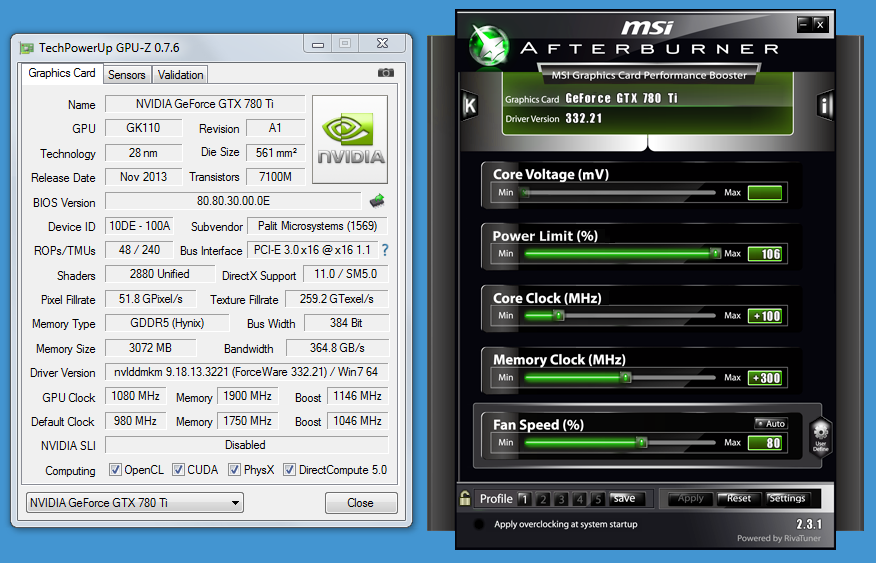This screenshot has height=563, width=876.
Task: Click the Fan Speed slider handle
Action: pyautogui.click(x=642, y=443)
